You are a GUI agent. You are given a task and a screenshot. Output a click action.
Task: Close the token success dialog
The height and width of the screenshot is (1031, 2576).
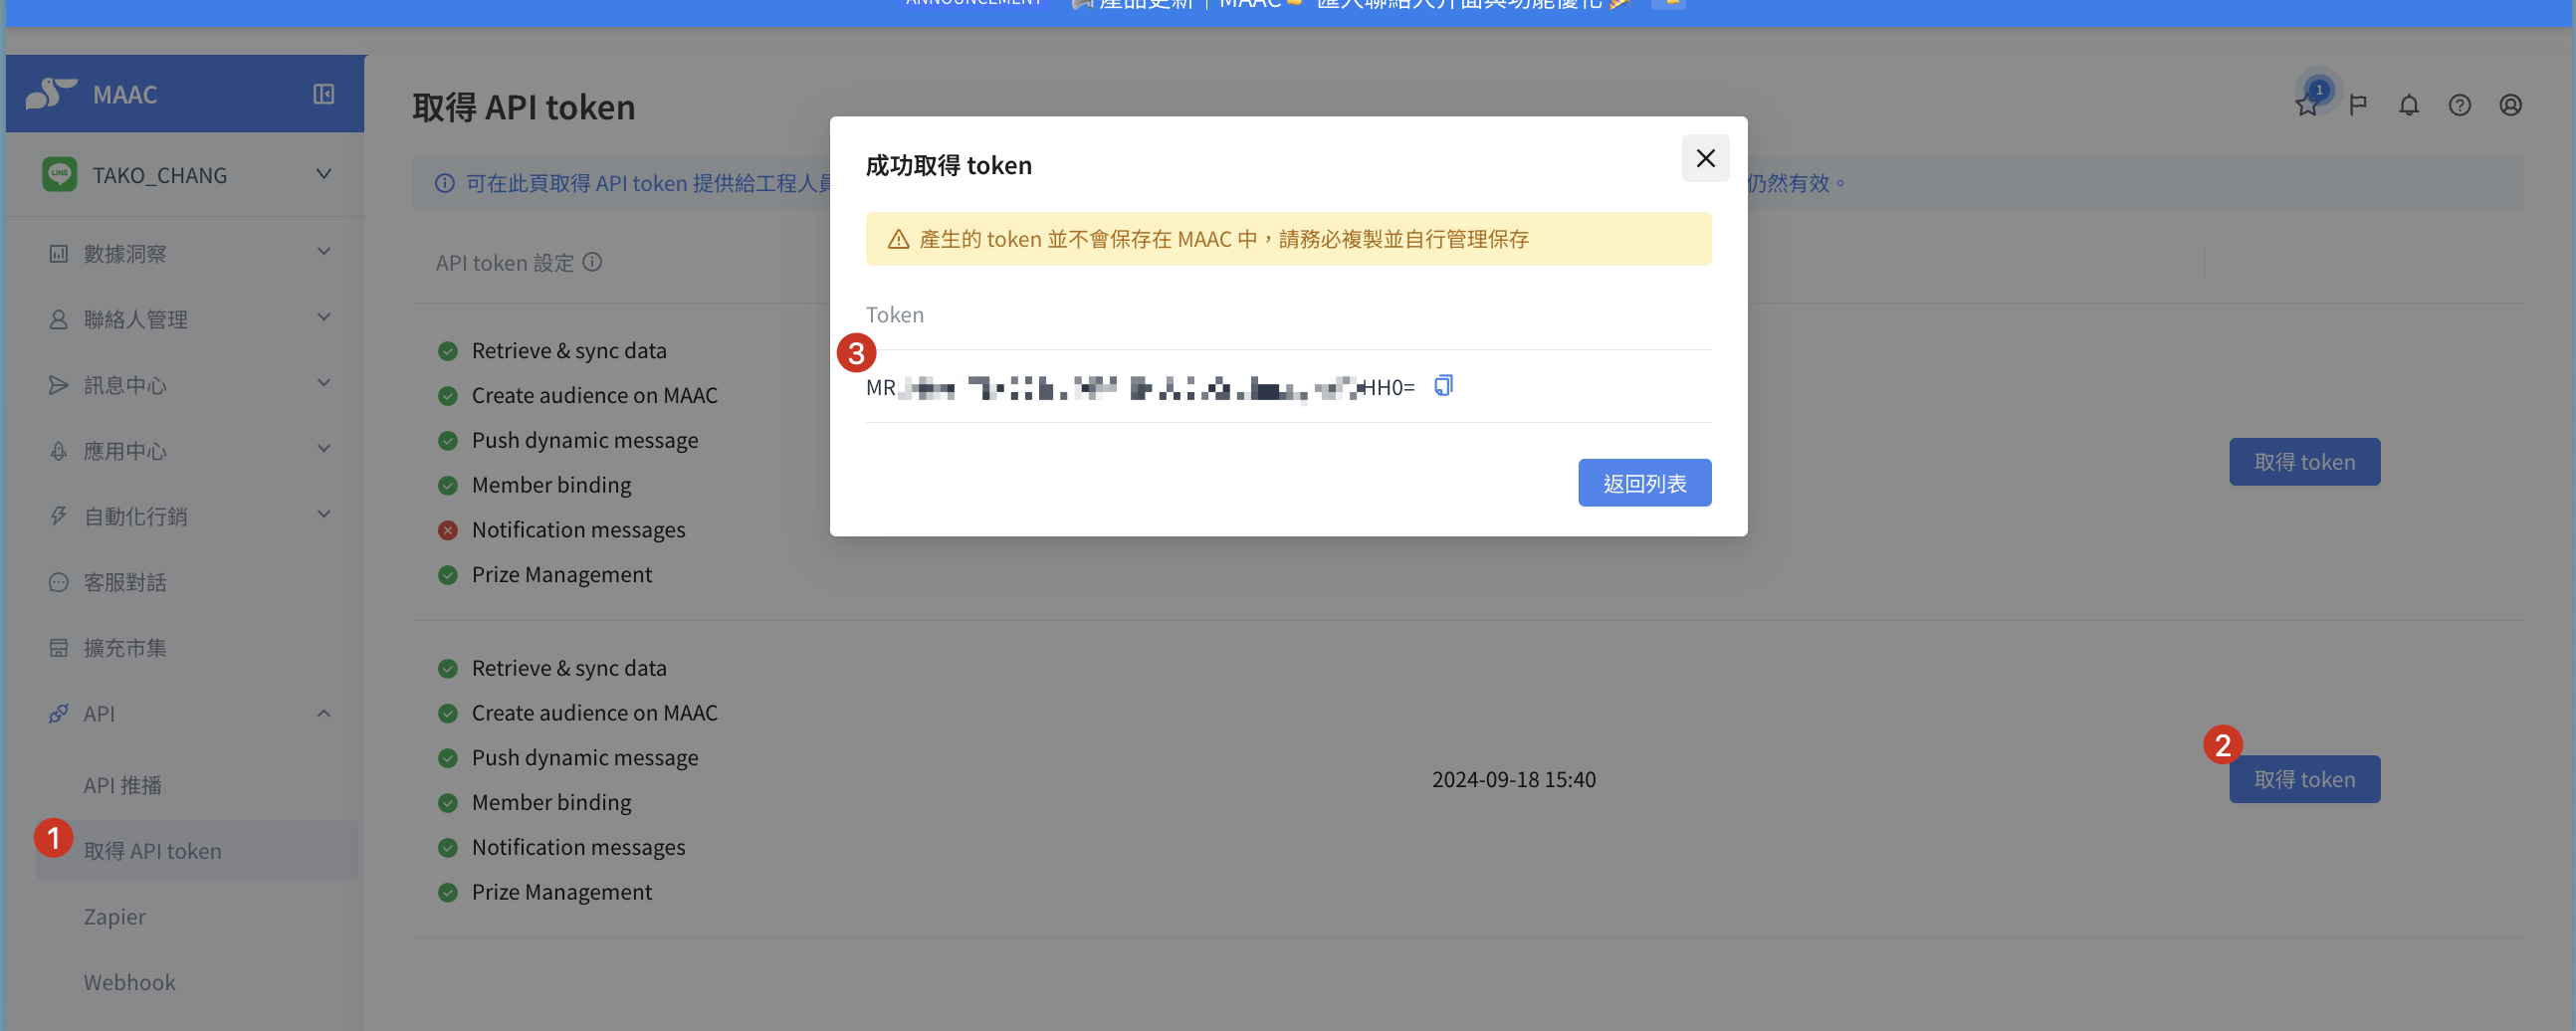(x=1705, y=158)
